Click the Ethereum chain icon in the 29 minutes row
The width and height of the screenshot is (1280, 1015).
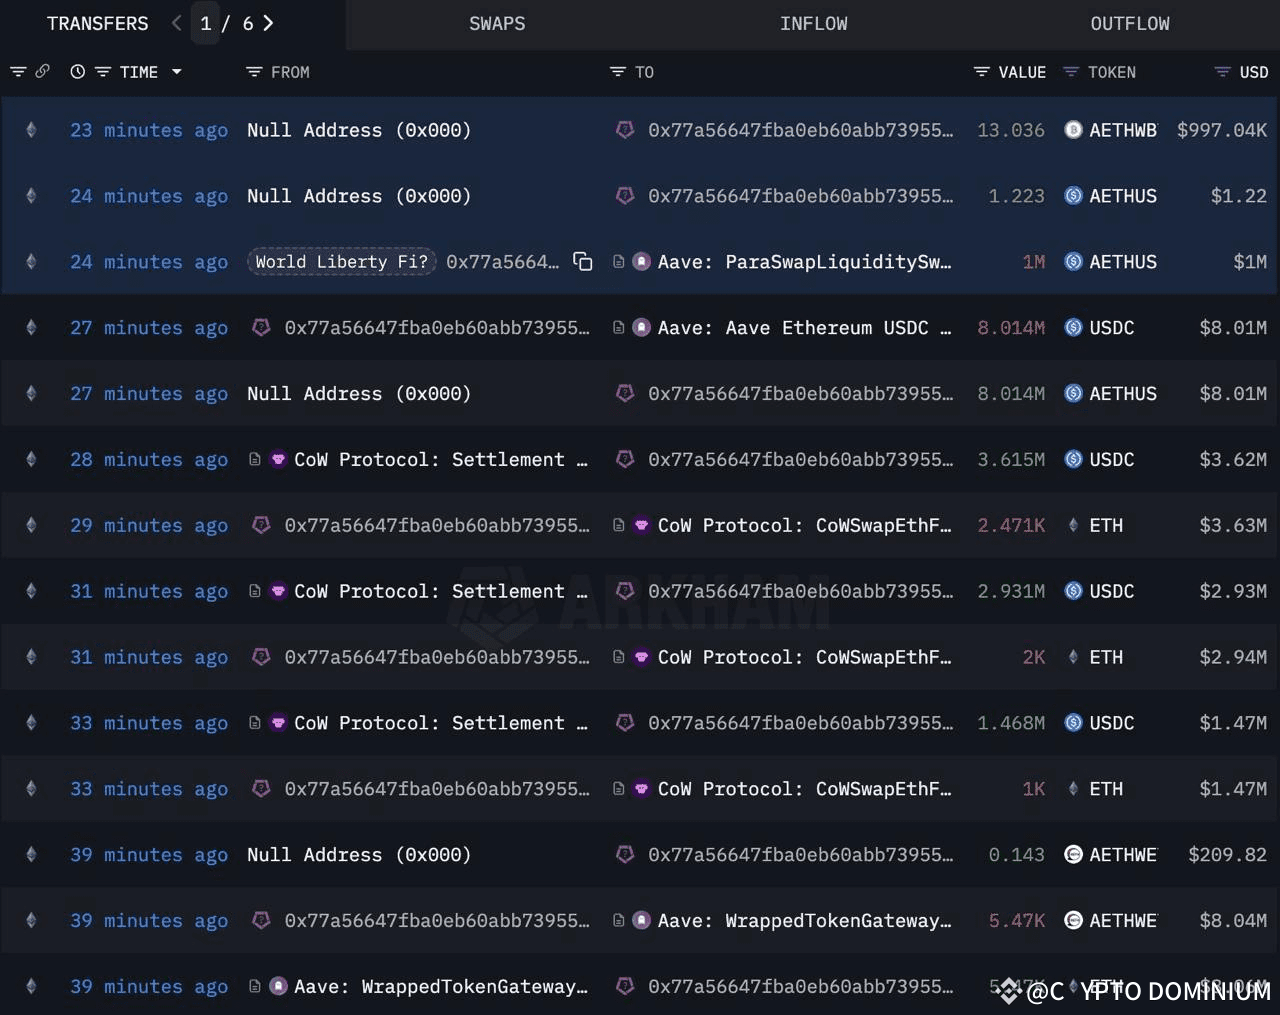[31, 526]
